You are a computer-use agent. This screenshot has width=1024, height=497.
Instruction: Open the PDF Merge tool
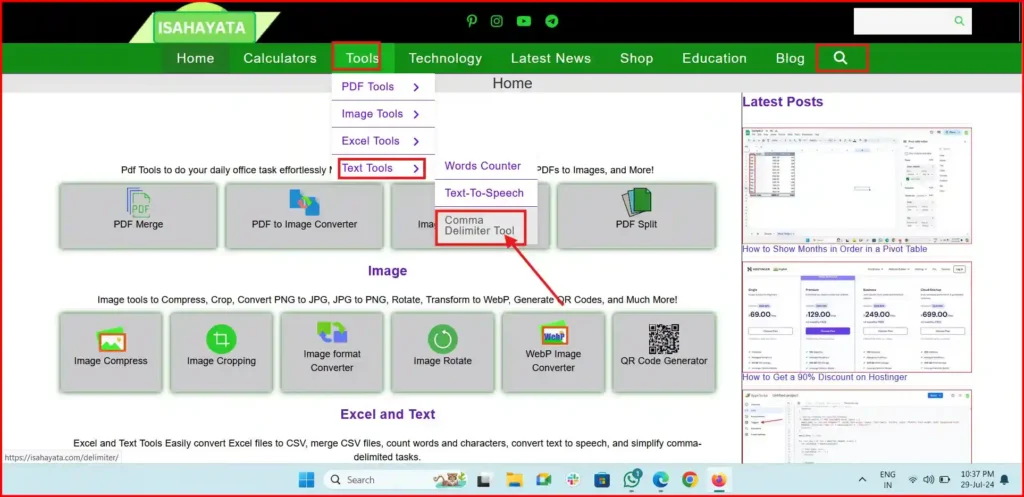tap(138, 215)
